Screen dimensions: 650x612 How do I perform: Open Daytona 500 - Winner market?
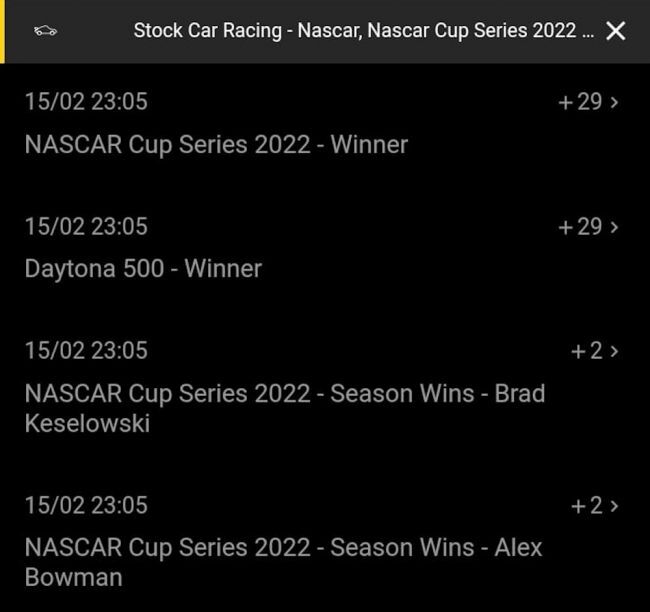tap(143, 269)
